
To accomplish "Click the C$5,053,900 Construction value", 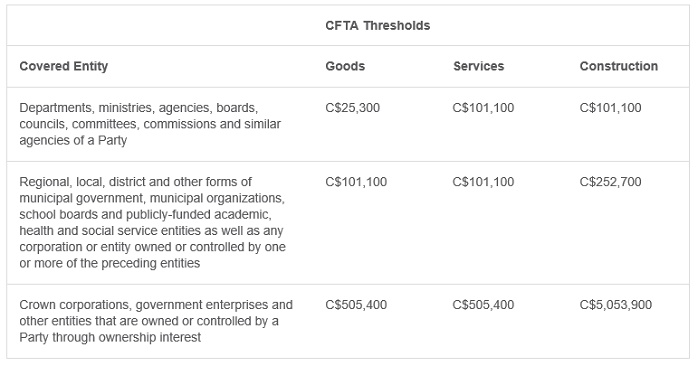I will [x=616, y=305].
